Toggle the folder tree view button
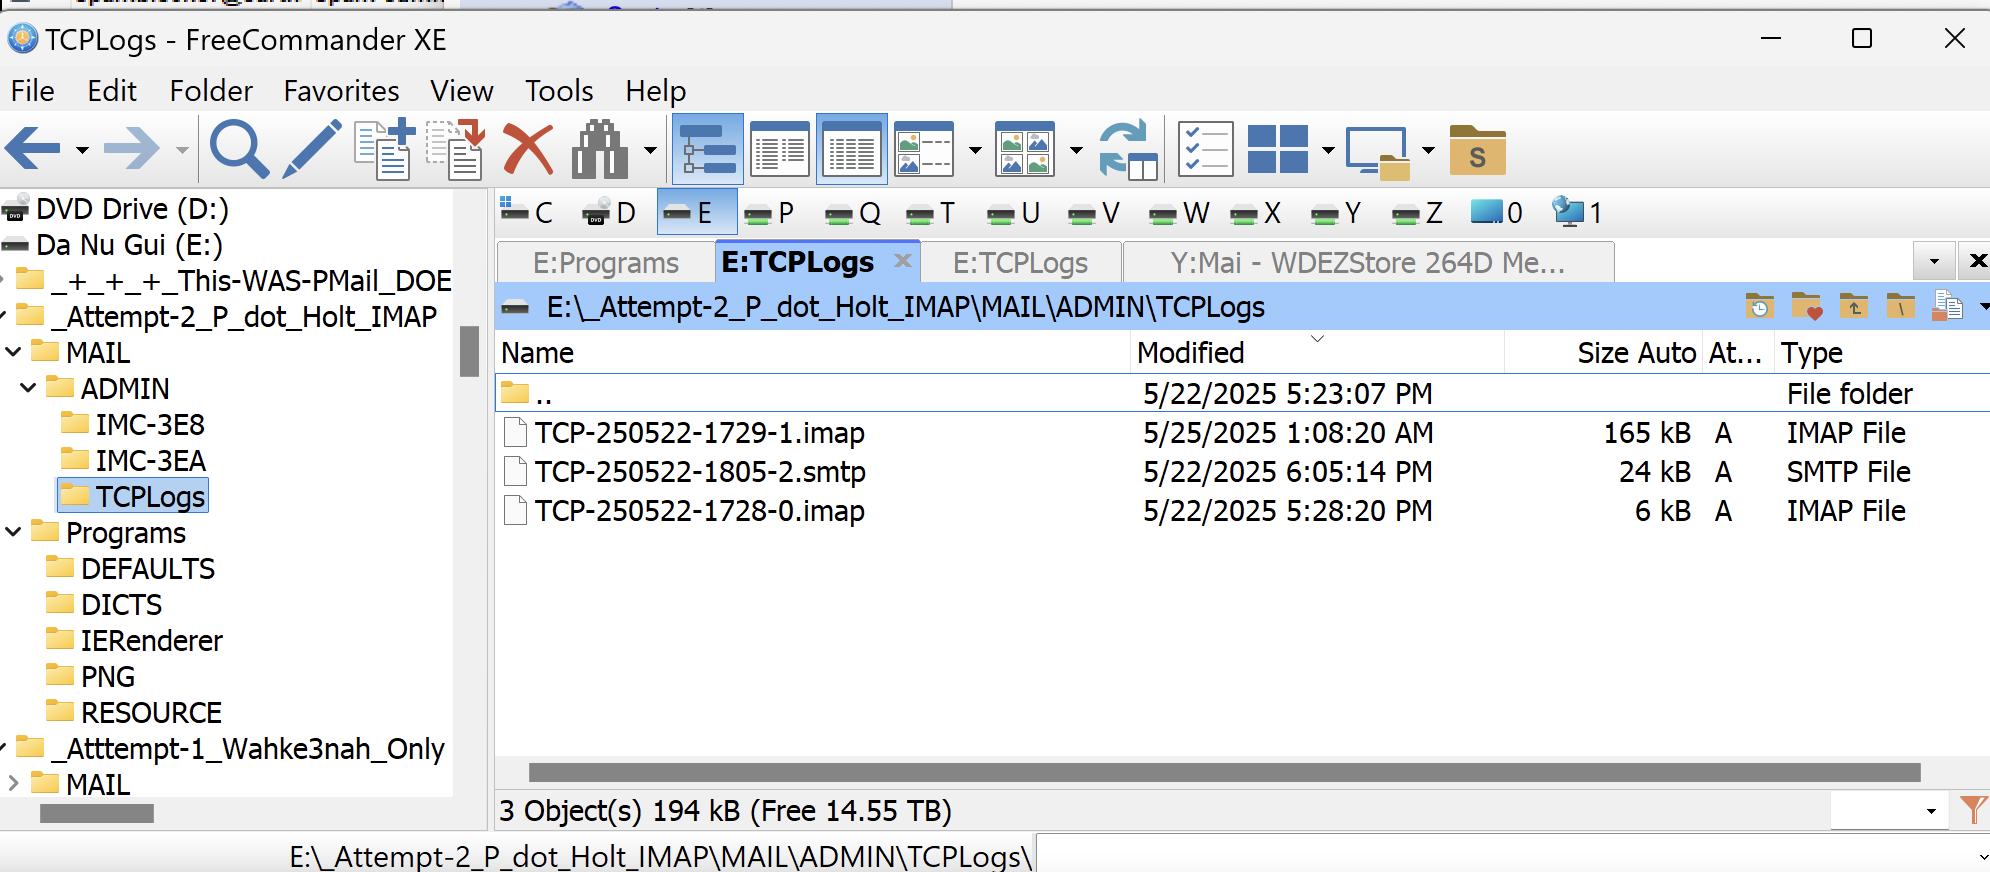Viewport: 1990px width, 872px height. (708, 150)
